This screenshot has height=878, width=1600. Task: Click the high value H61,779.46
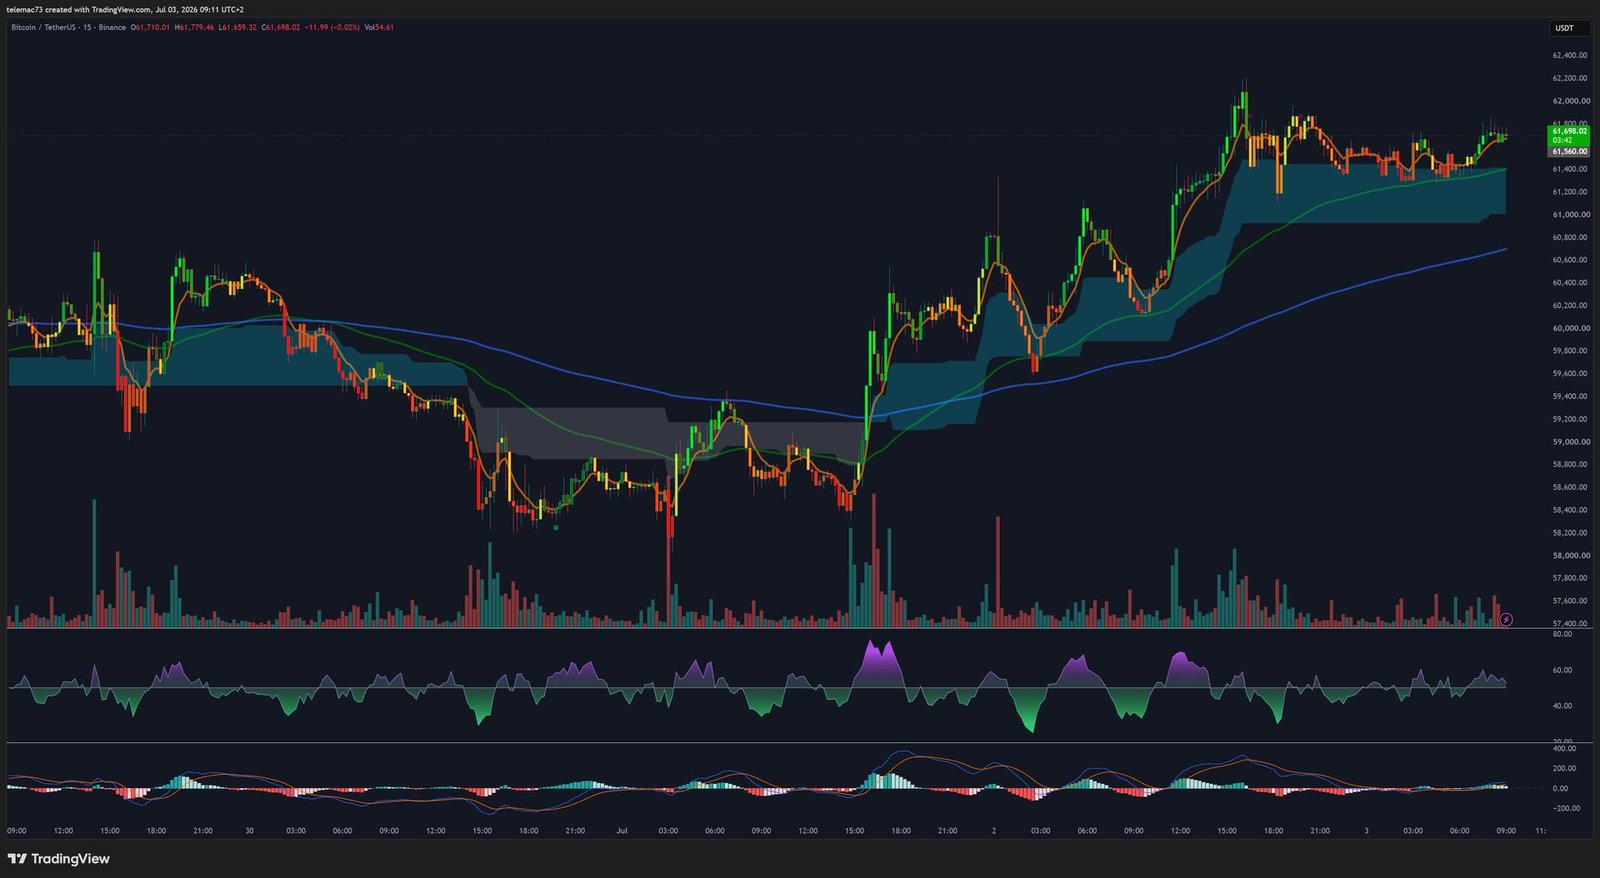pyautogui.click(x=194, y=27)
